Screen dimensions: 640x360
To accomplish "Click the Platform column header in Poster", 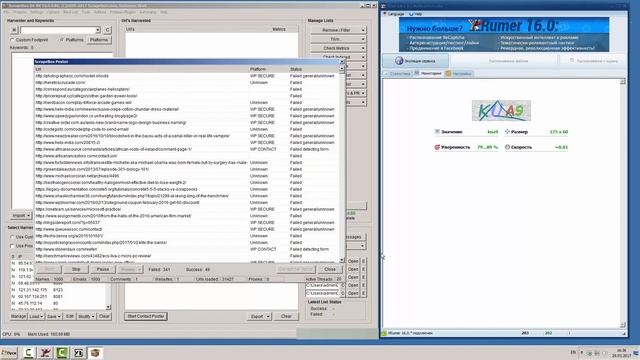I will [x=268, y=69].
